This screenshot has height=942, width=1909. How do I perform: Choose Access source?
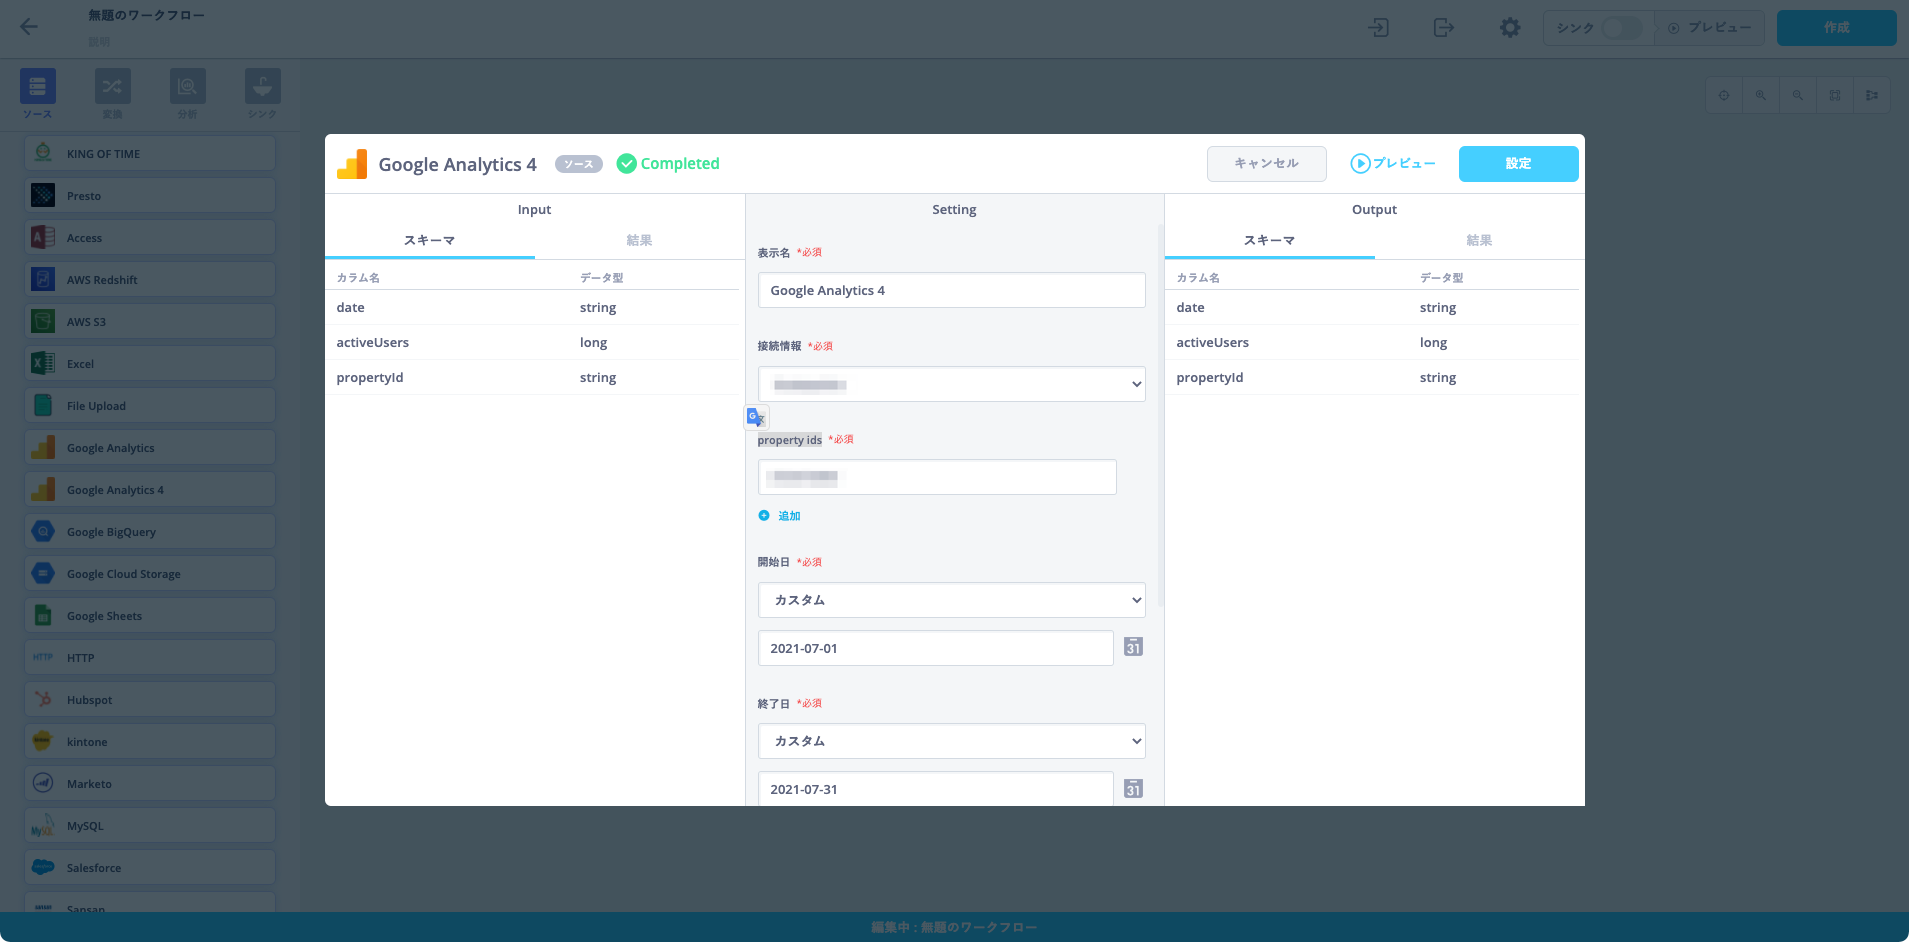(x=150, y=237)
